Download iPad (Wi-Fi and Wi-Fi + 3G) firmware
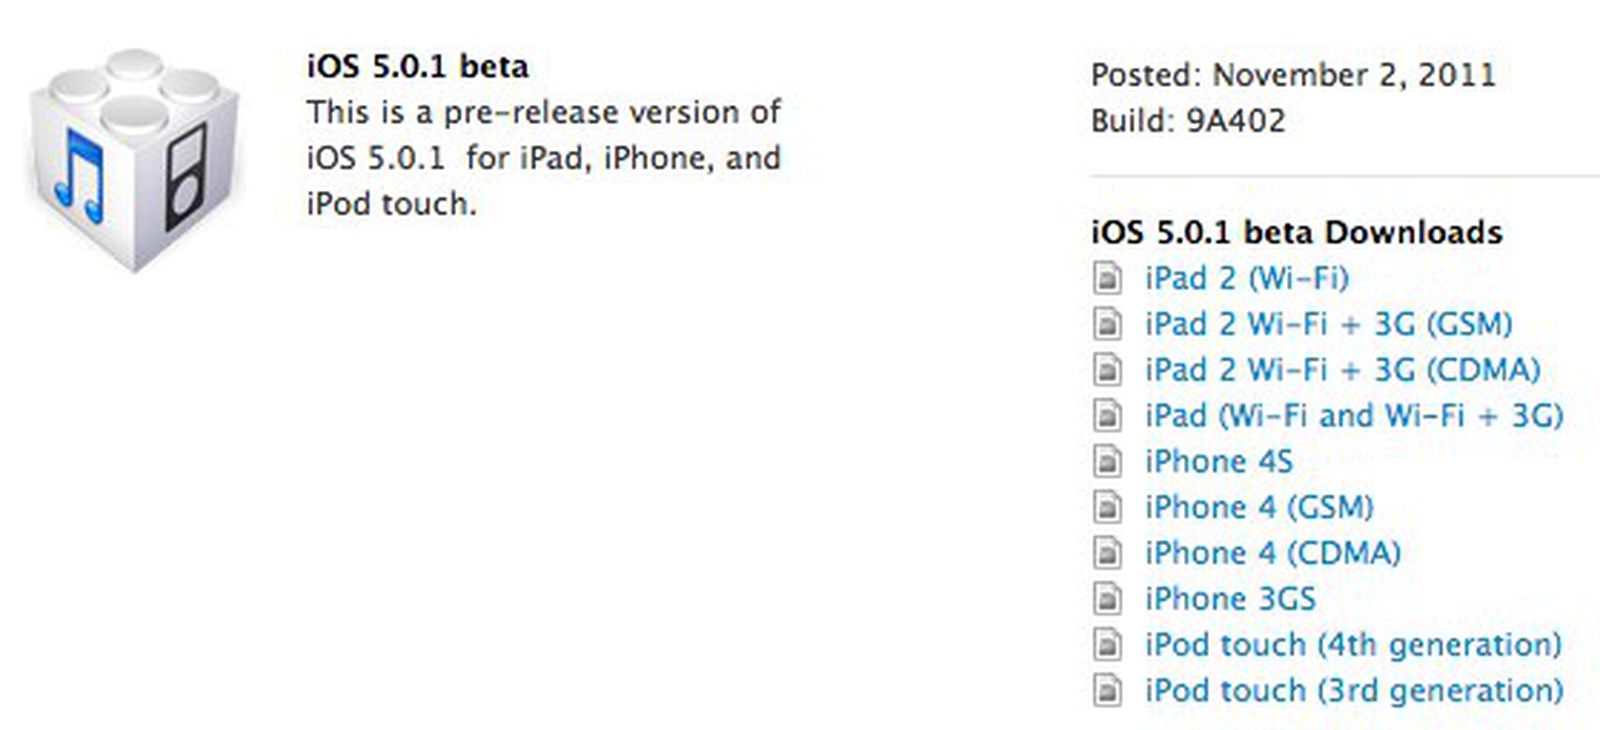The width and height of the screenshot is (1600, 730). coord(1355,415)
